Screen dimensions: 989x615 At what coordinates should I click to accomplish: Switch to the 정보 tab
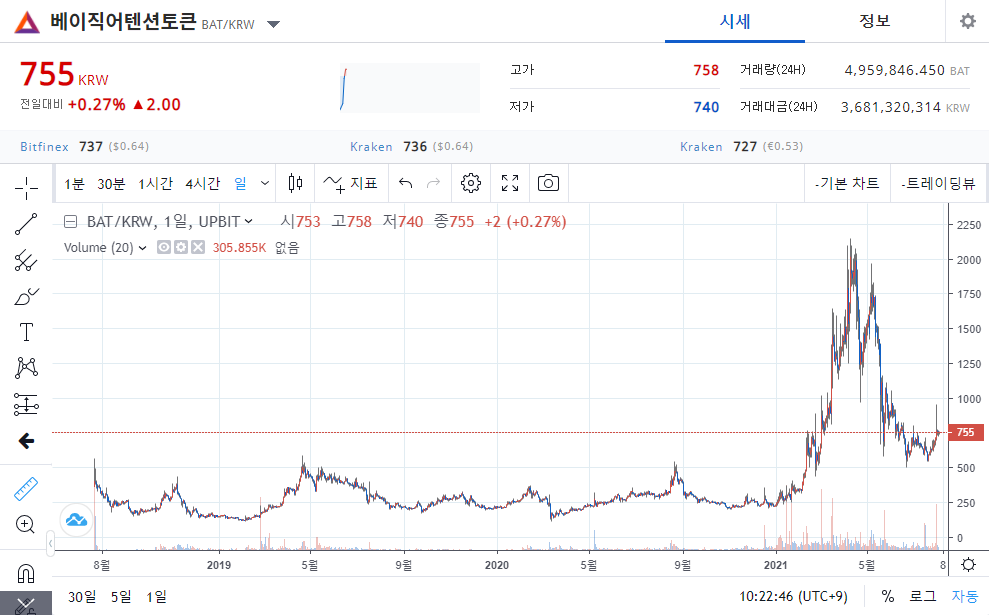tap(875, 21)
